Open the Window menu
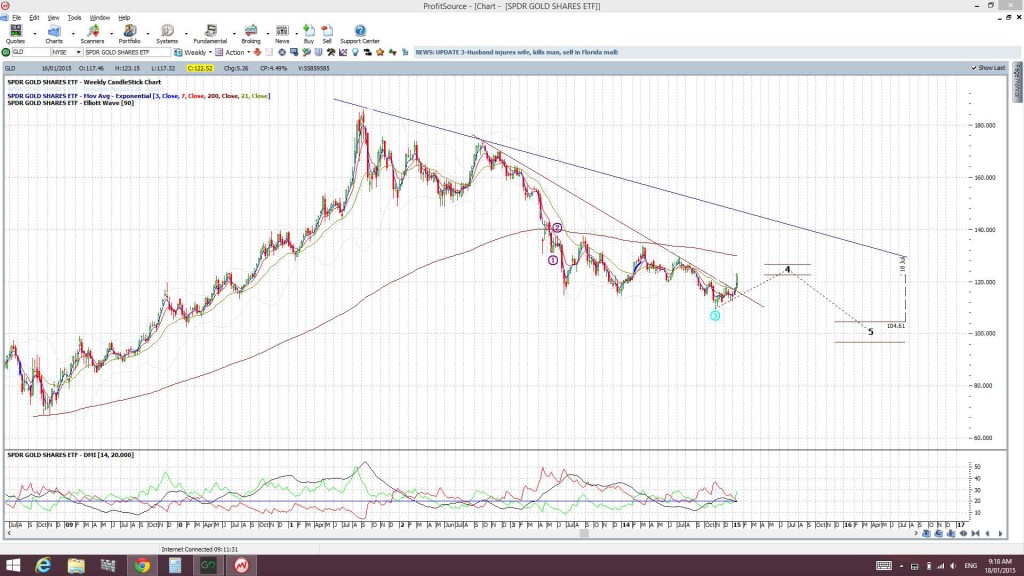This screenshot has height=576, width=1024. 99,18
